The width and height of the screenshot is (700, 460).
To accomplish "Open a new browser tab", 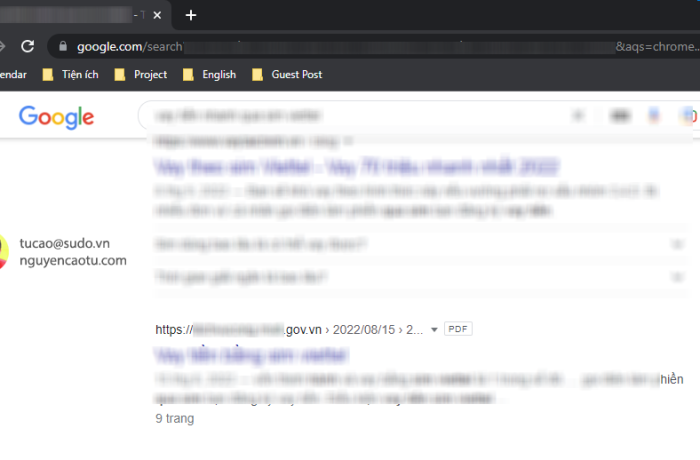I will (191, 15).
